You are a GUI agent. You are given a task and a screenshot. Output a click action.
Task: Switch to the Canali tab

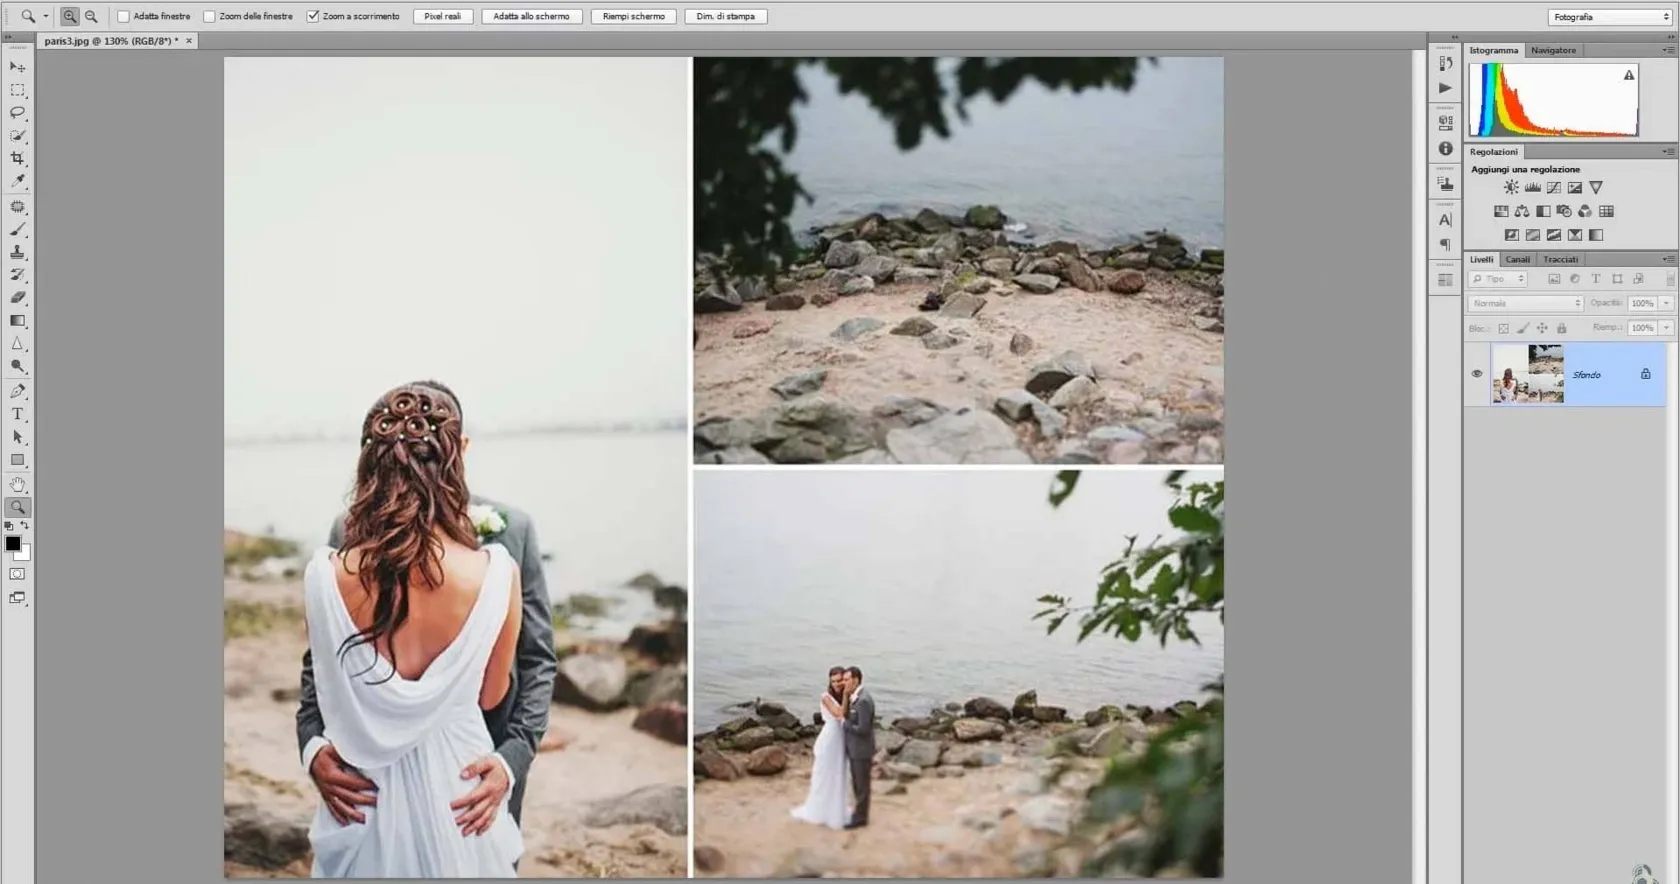1517,259
